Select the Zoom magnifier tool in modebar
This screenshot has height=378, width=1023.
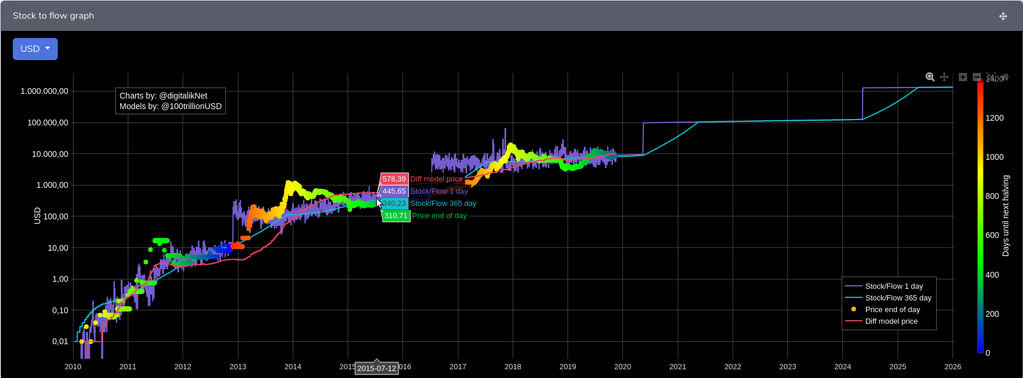(930, 77)
